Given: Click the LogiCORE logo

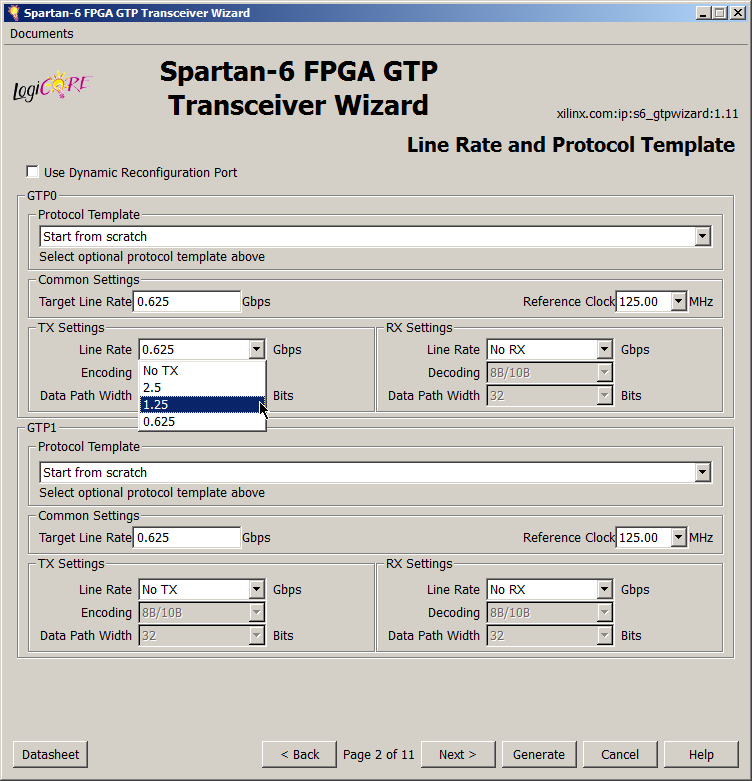Looking at the screenshot, I should tap(52, 86).
